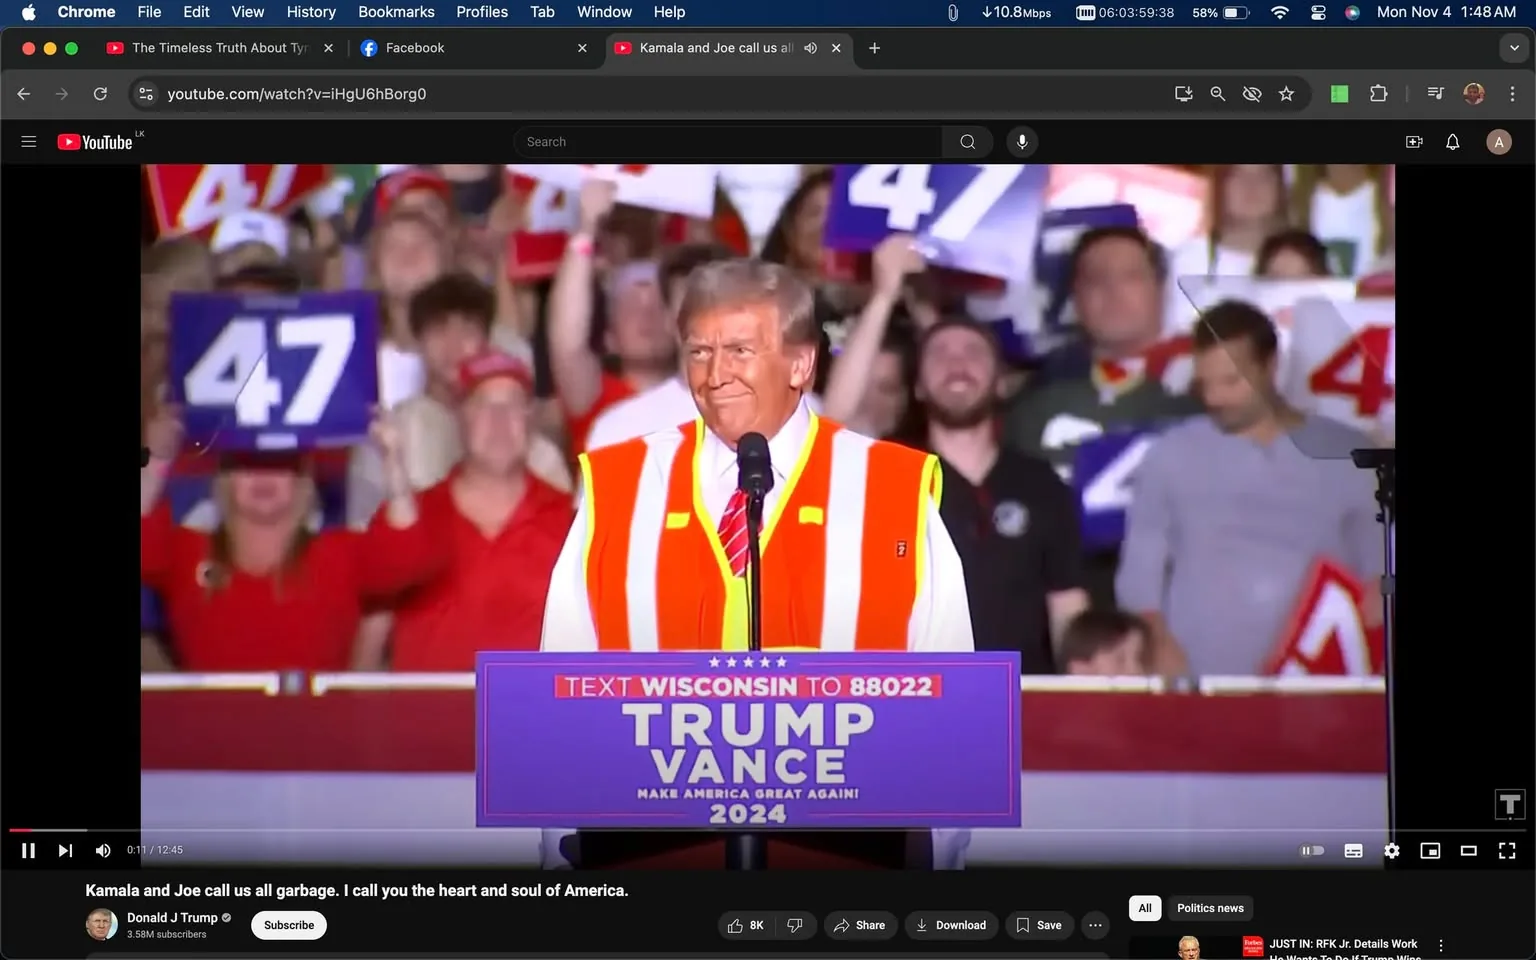Viewport: 1536px width, 960px height.
Task: Toggle autoplay off in the player
Action: [x=1313, y=850]
